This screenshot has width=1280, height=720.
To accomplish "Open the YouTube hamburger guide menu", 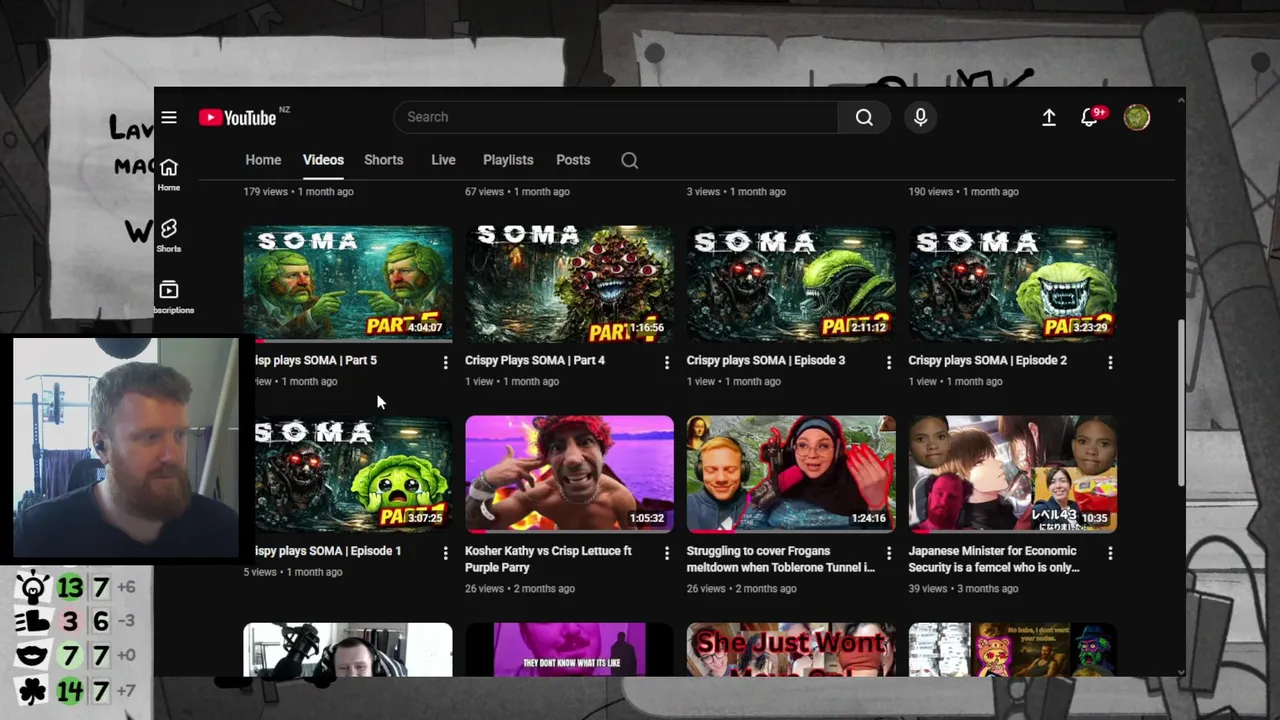I will point(169,117).
